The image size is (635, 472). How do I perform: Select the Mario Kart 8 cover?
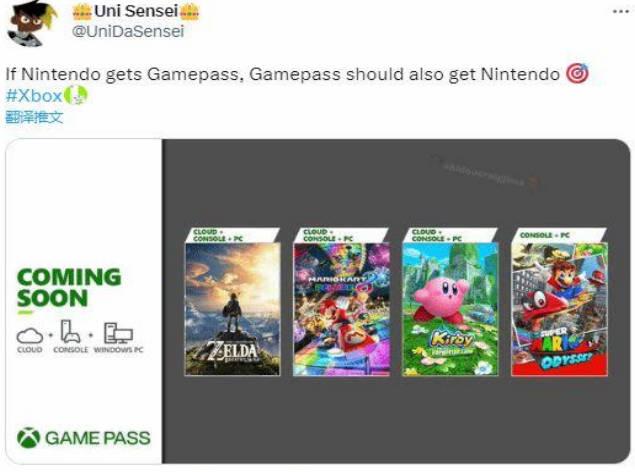tap(341, 309)
